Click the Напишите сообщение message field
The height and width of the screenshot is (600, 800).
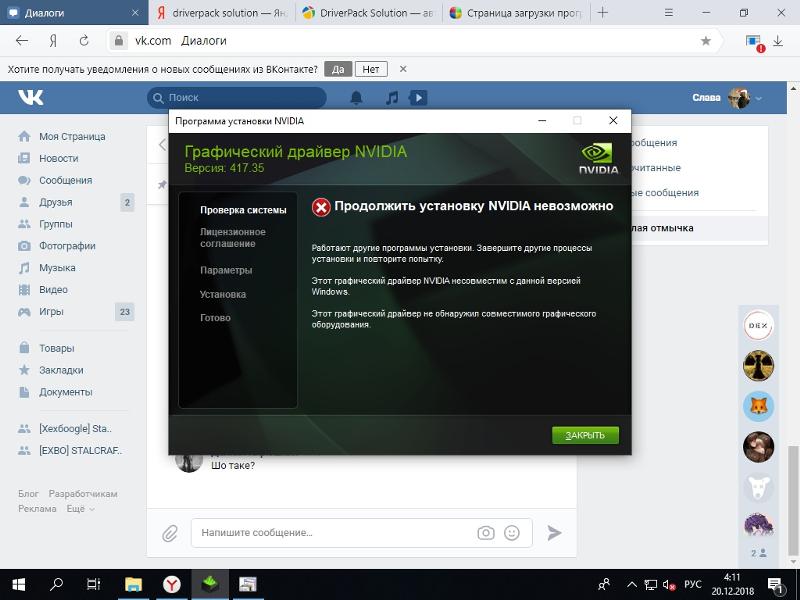[x=334, y=533]
